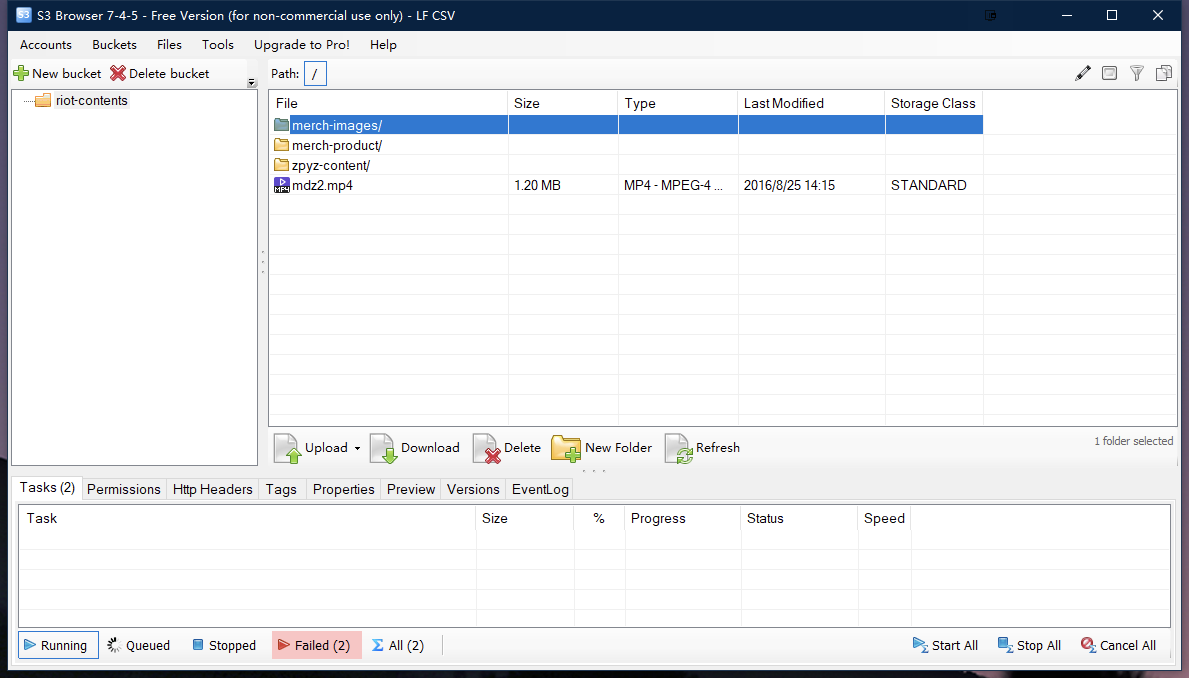Viewport: 1189px width, 678px height.
Task: Open the Buckets menu
Action: pyautogui.click(x=114, y=44)
